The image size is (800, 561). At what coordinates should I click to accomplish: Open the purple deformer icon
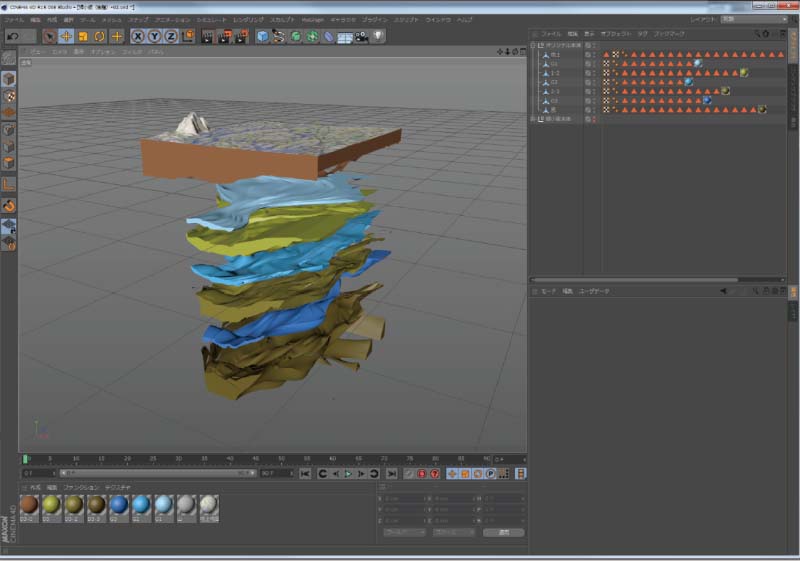(x=329, y=37)
